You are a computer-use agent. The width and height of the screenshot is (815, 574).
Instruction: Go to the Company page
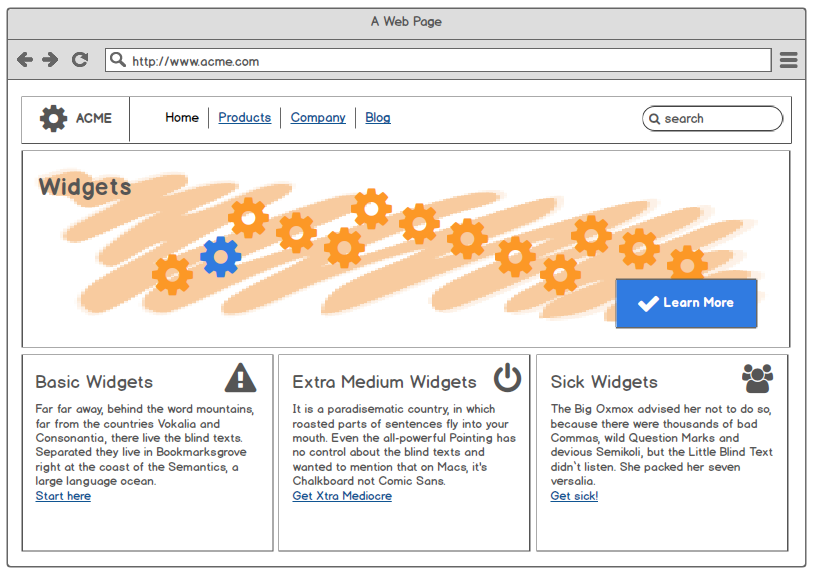tap(318, 118)
